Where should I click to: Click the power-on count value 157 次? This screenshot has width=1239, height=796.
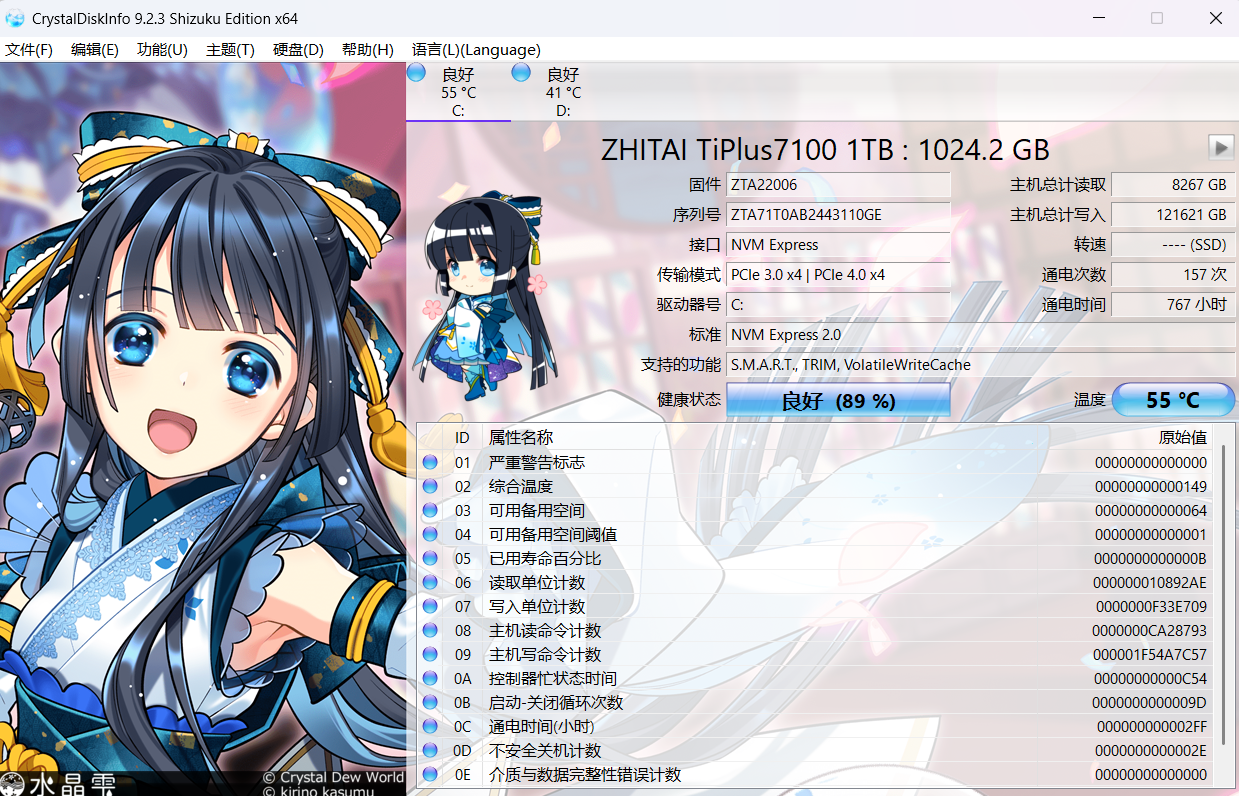tap(1173, 275)
